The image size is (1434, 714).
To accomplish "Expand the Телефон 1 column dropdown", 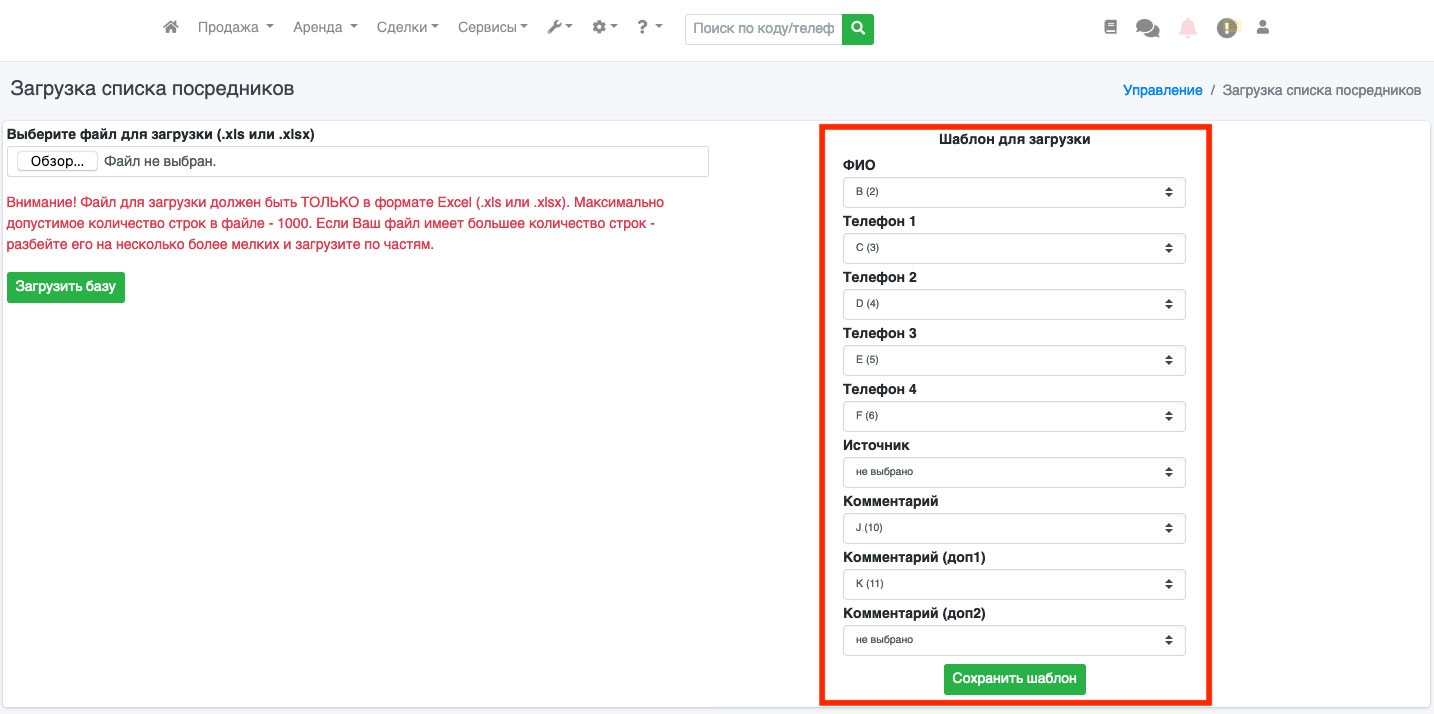I will 1014,248.
